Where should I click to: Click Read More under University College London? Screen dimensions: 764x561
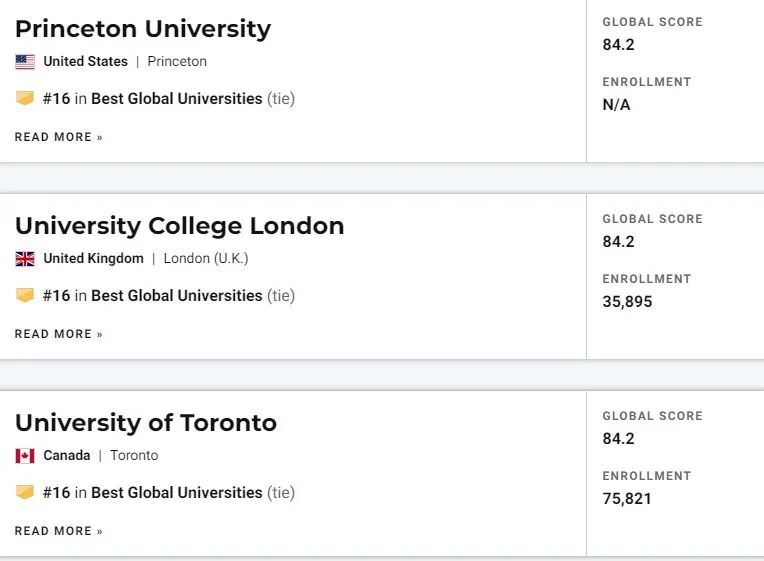58,334
